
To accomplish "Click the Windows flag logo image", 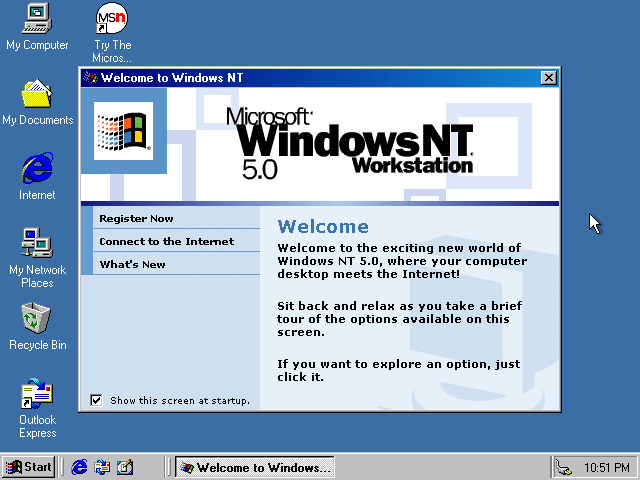I will [123, 131].
